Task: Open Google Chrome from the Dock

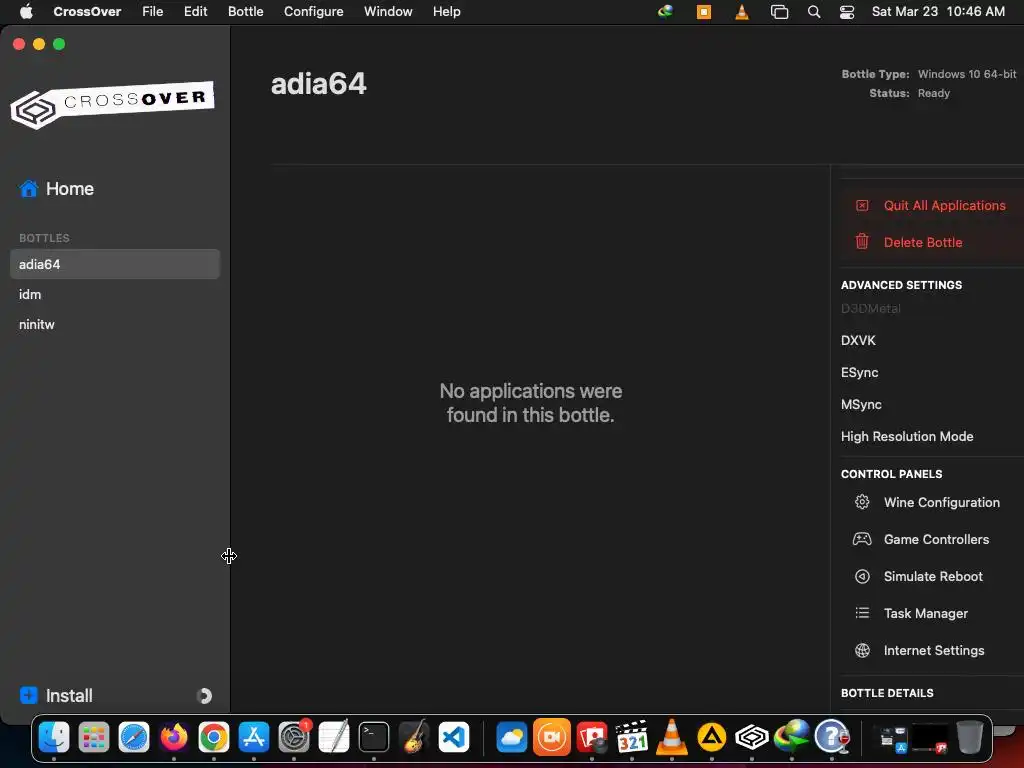Action: tap(214, 738)
